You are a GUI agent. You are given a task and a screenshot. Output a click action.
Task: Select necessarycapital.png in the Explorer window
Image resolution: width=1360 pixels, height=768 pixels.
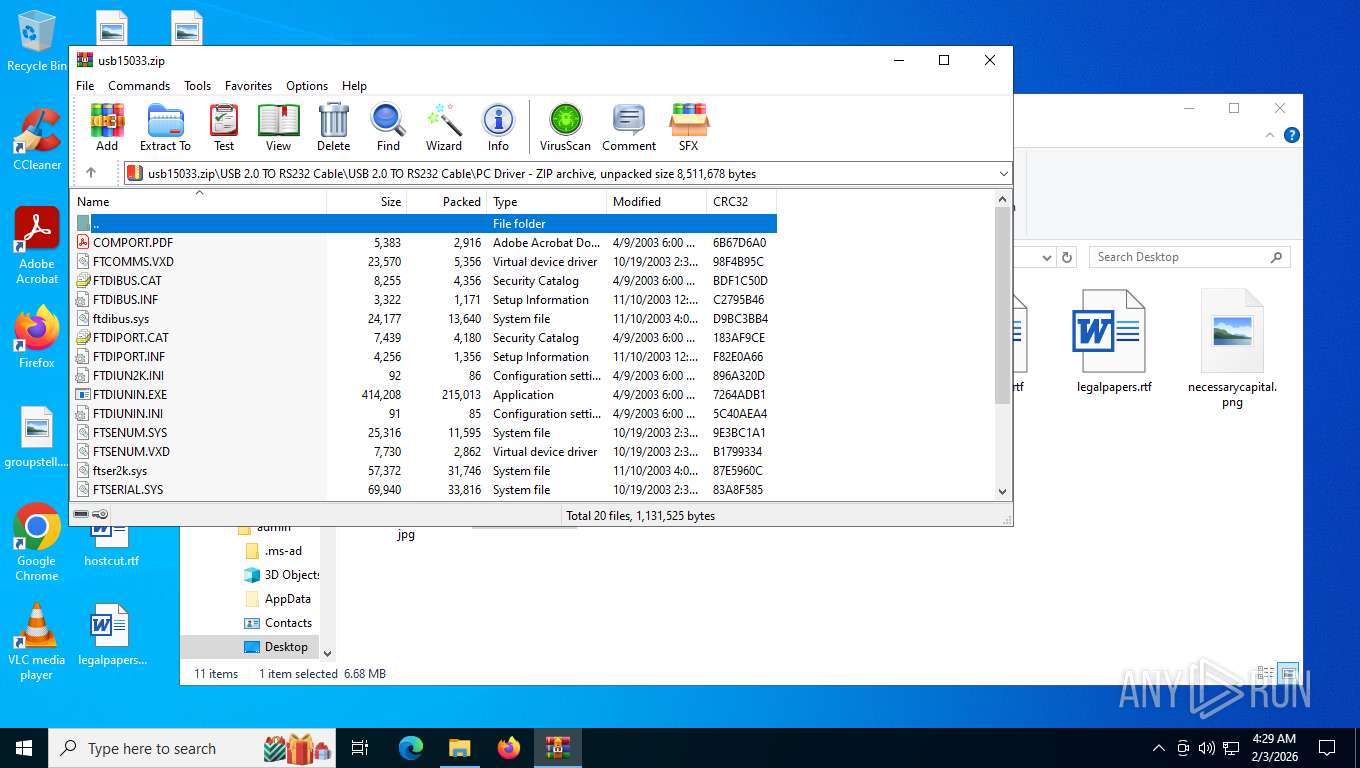coord(1232,349)
